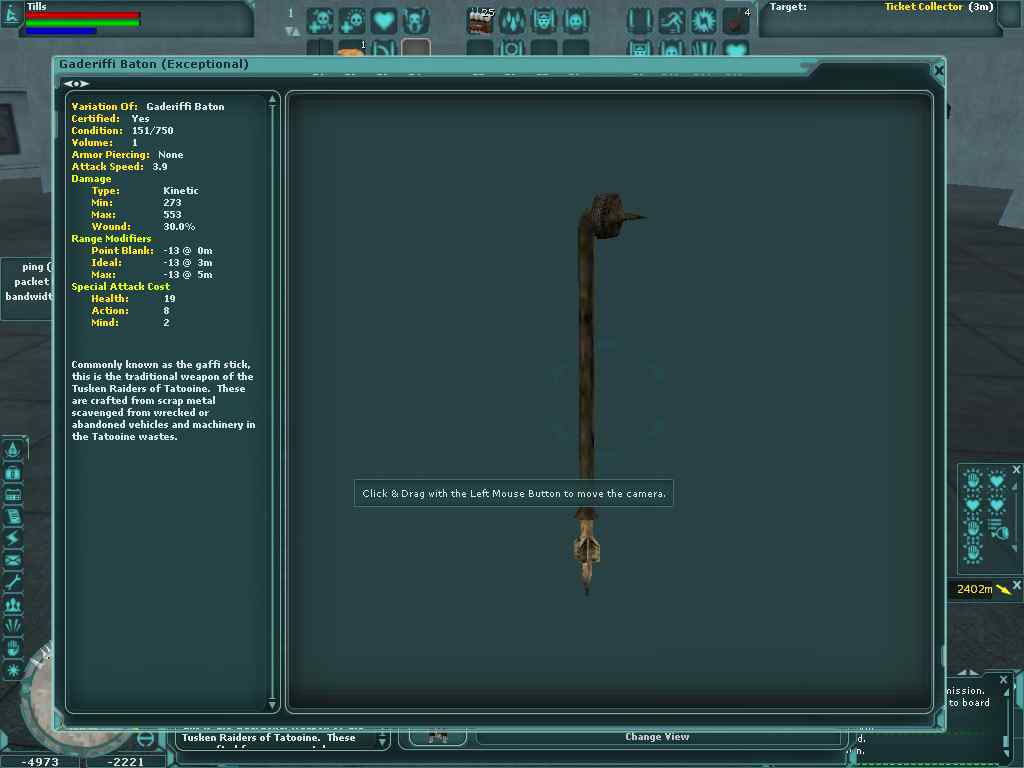
Task: Open the inventory backpack sidebar icon
Action: tap(13, 472)
